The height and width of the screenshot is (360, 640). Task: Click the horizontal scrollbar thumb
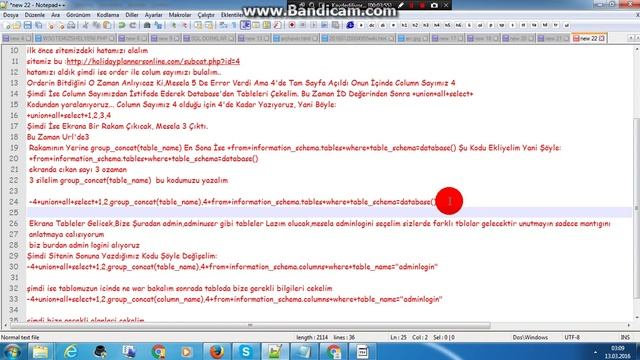(250, 326)
